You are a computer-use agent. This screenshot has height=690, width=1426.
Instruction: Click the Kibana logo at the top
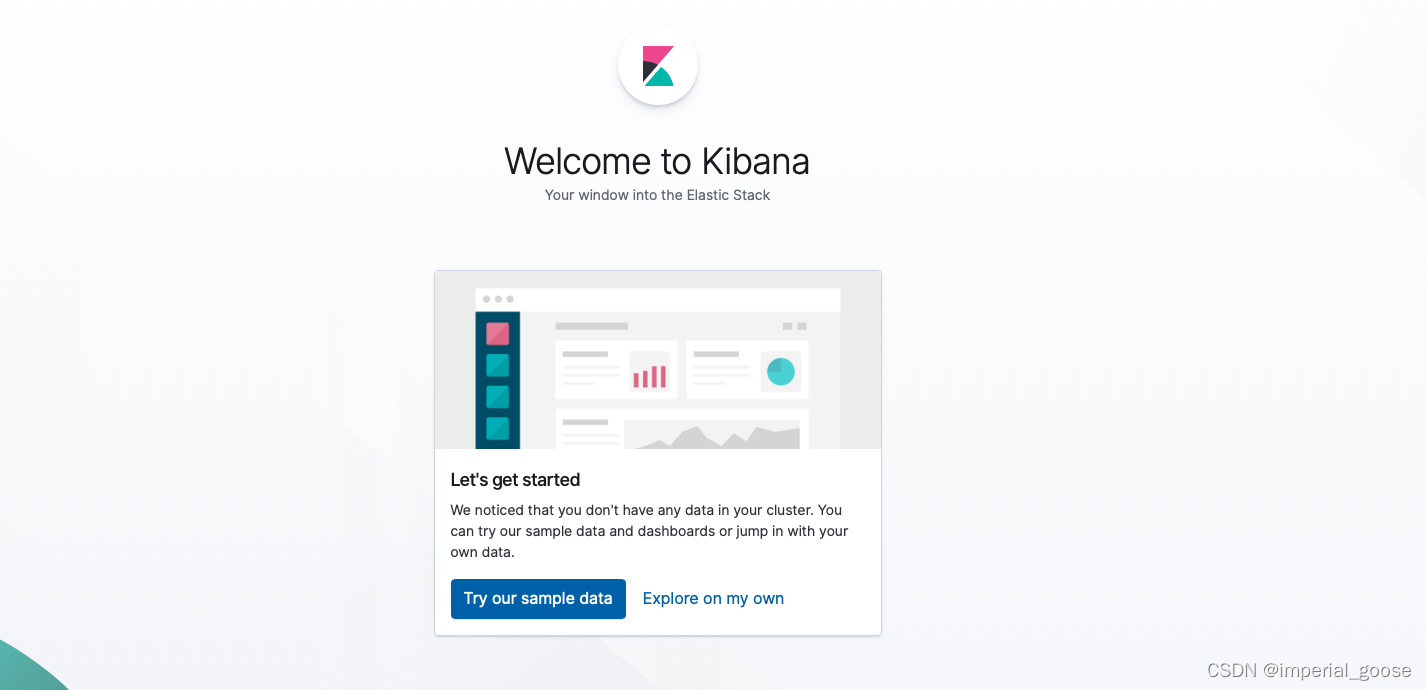point(657,65)
